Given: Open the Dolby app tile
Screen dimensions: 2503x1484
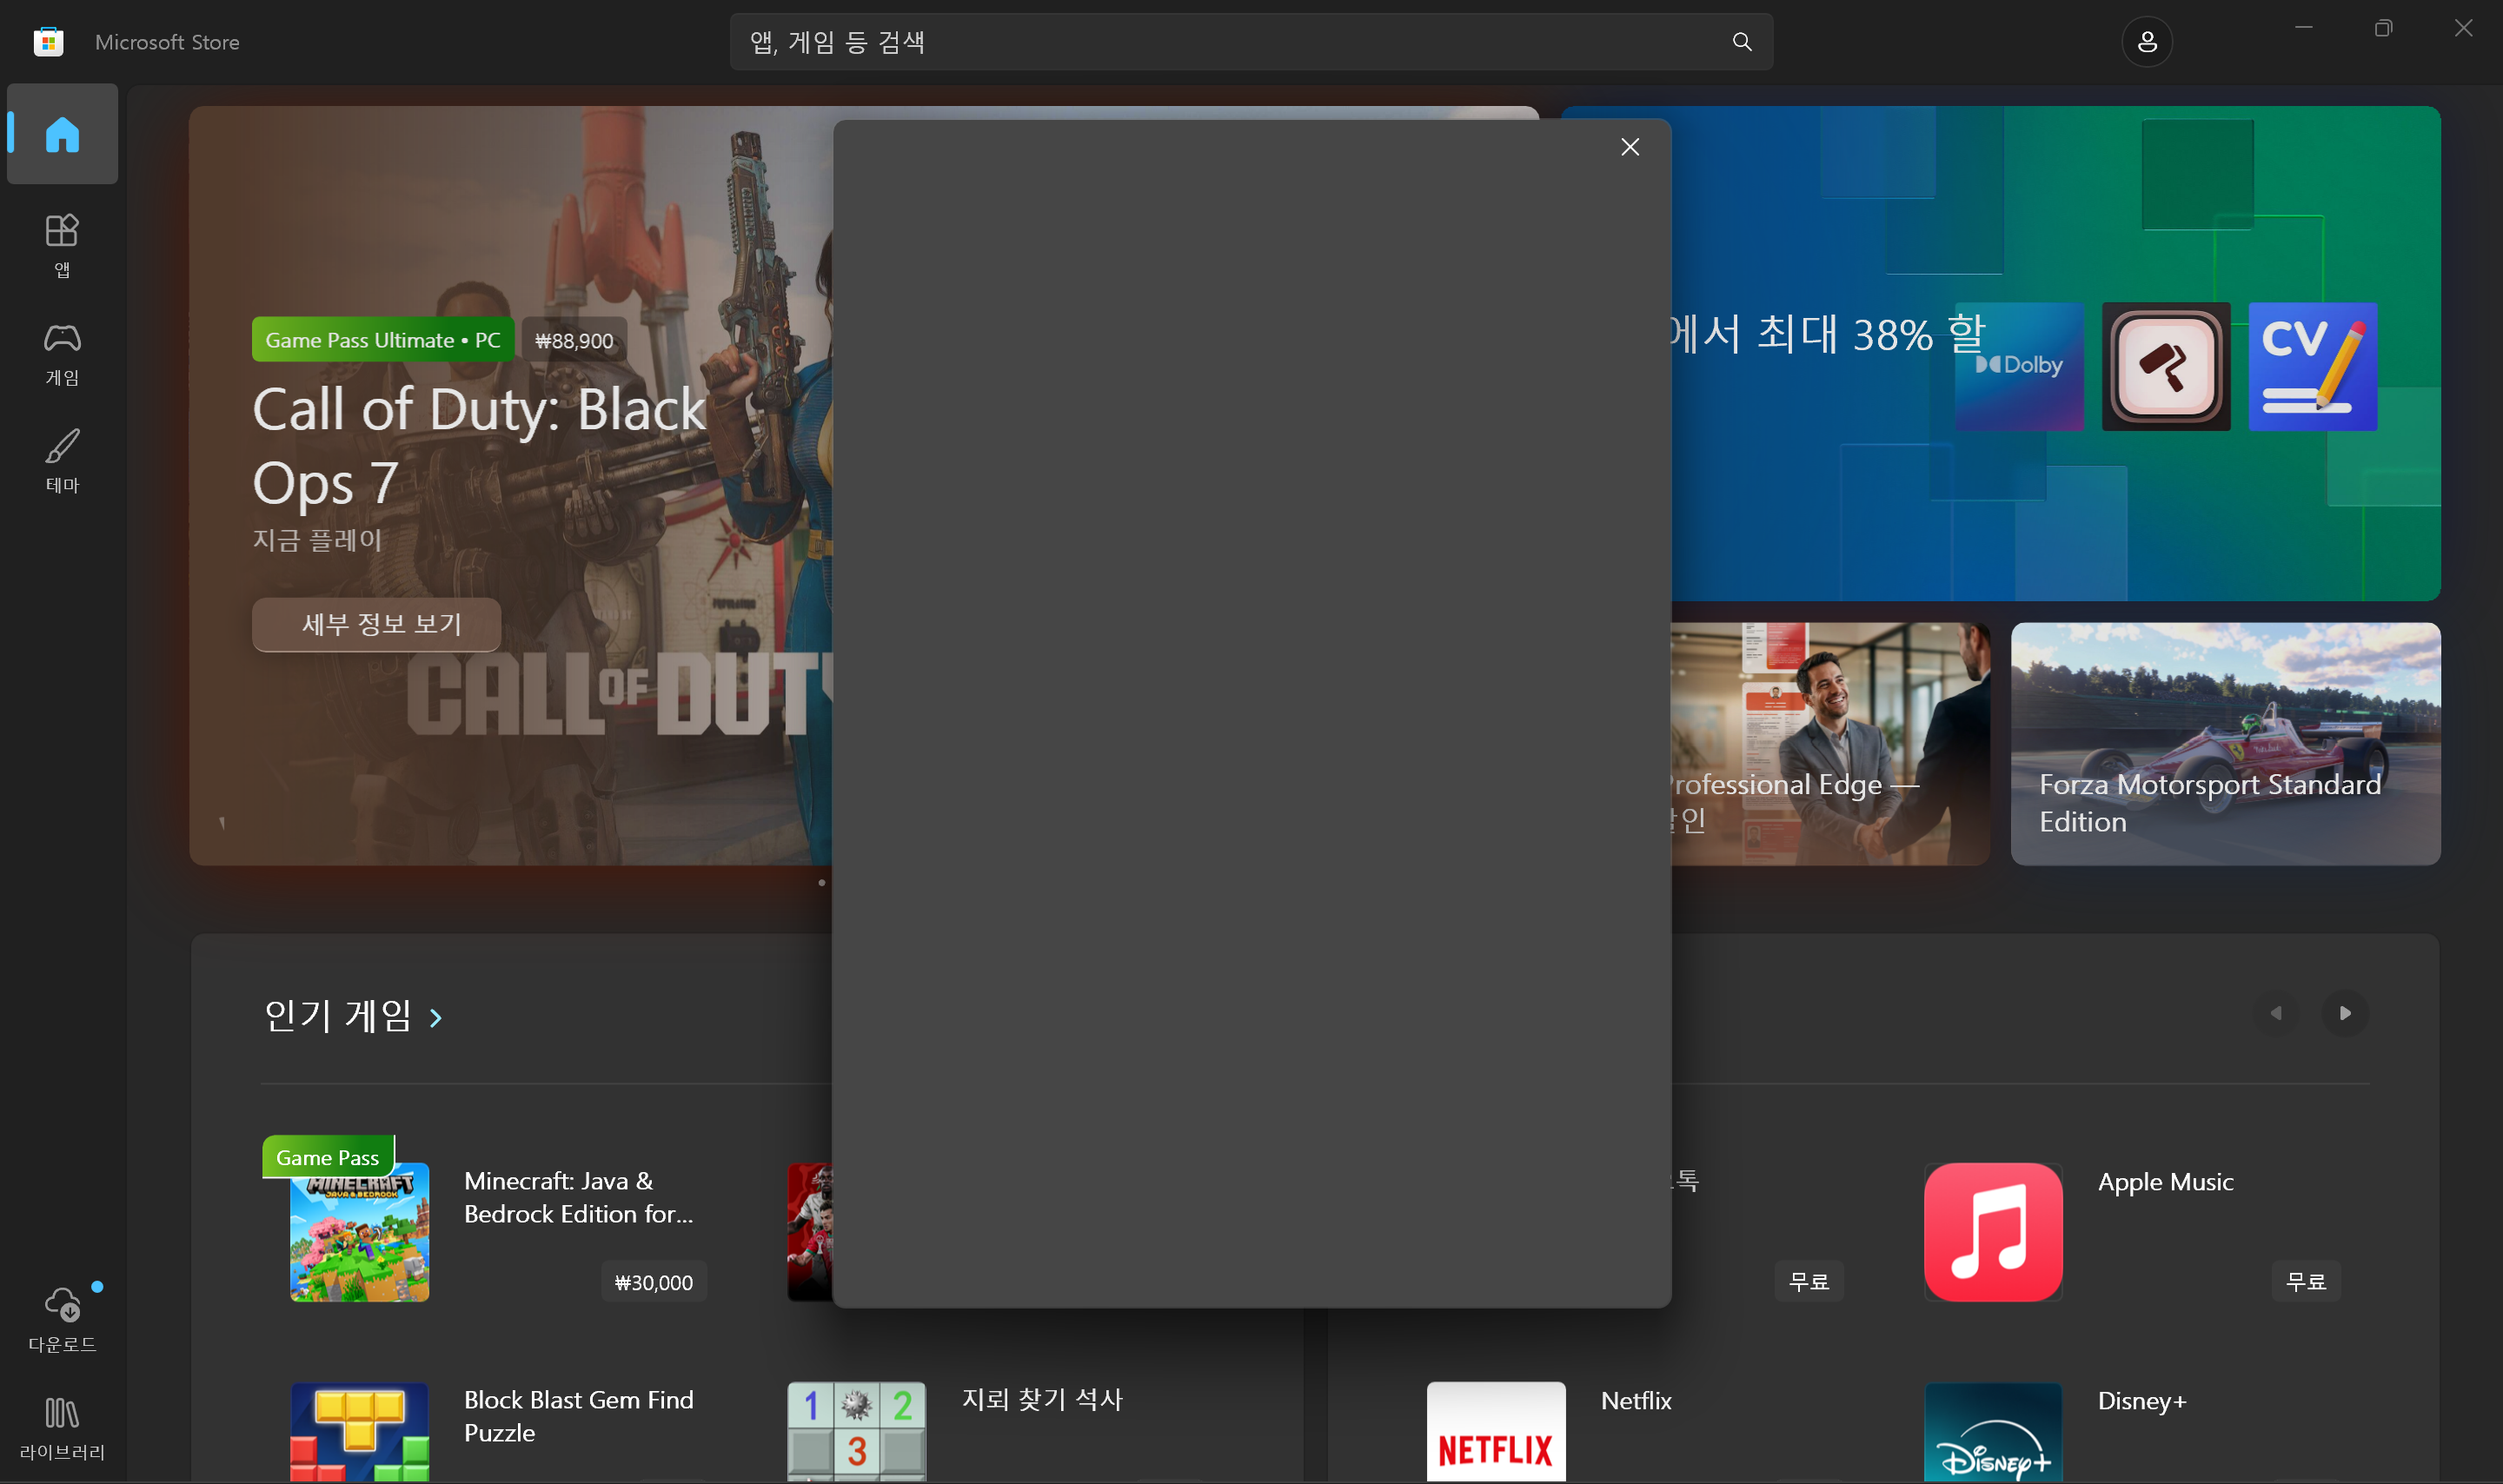Looking at the screenshot, I should pos(2020,367).
